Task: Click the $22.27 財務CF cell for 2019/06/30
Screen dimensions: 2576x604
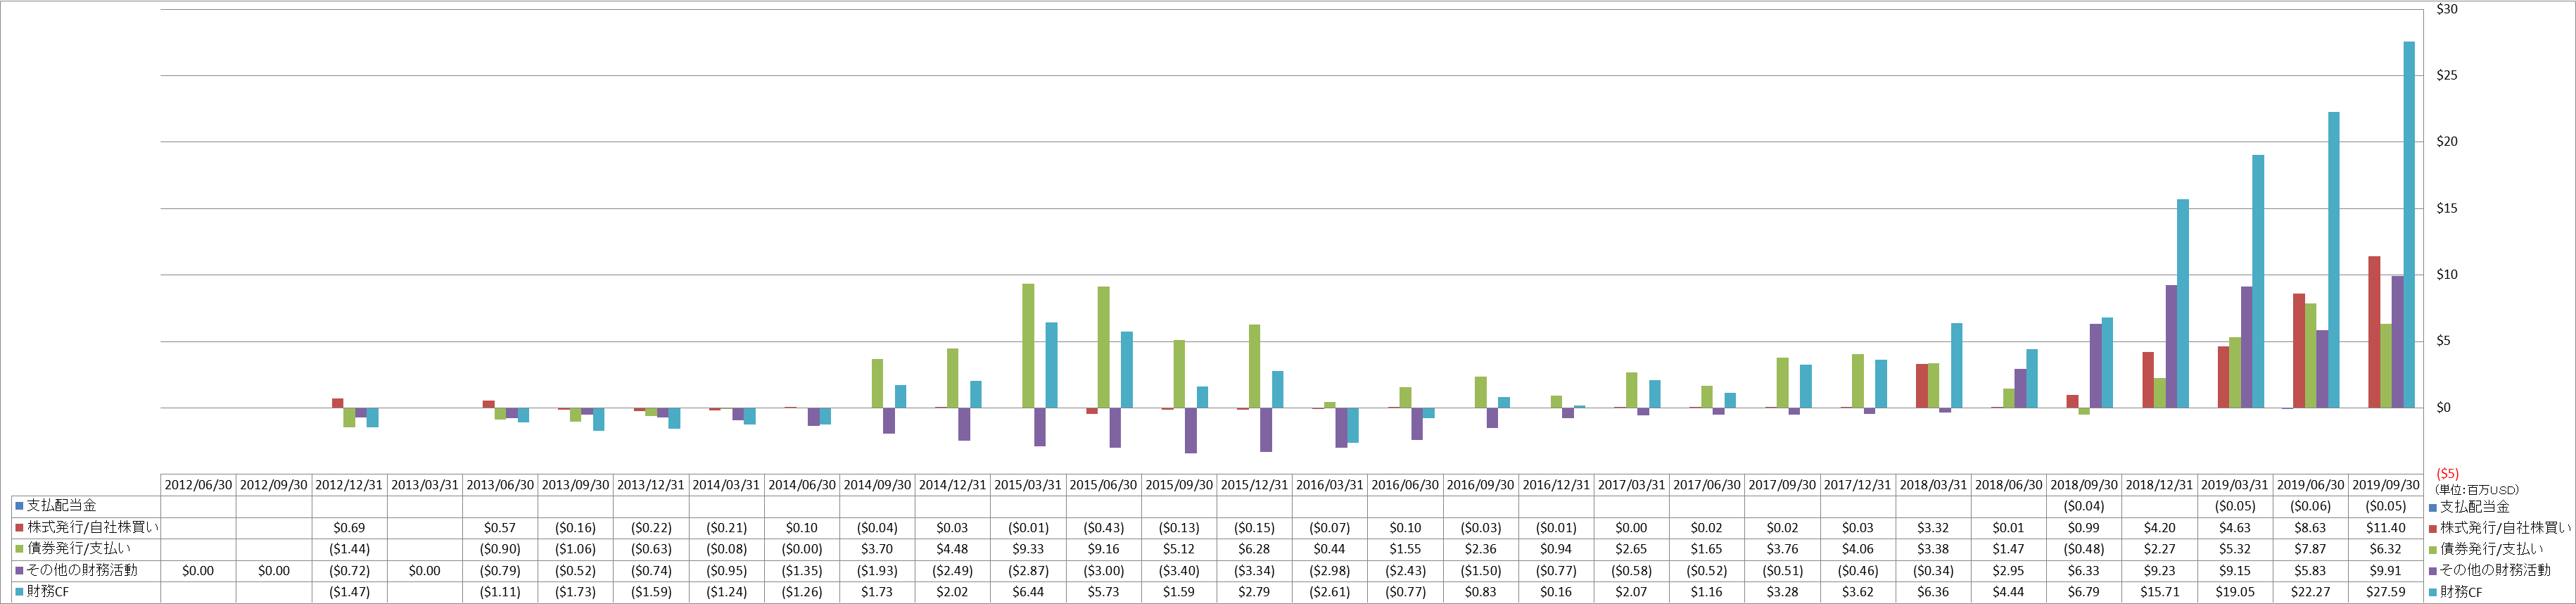Action: point(2311,592)
